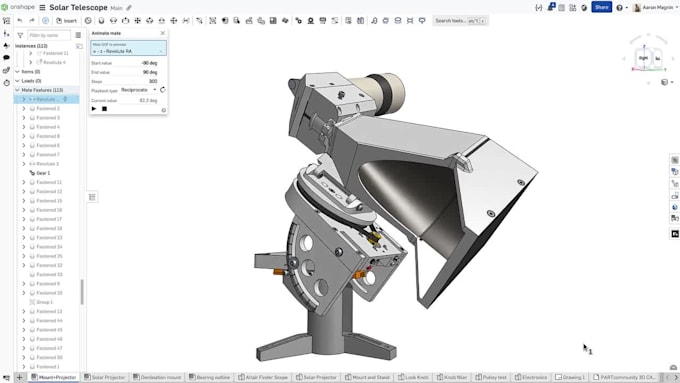
Task: Open the comments speech-bubble icon in the left sidebar
Action: 6,57
